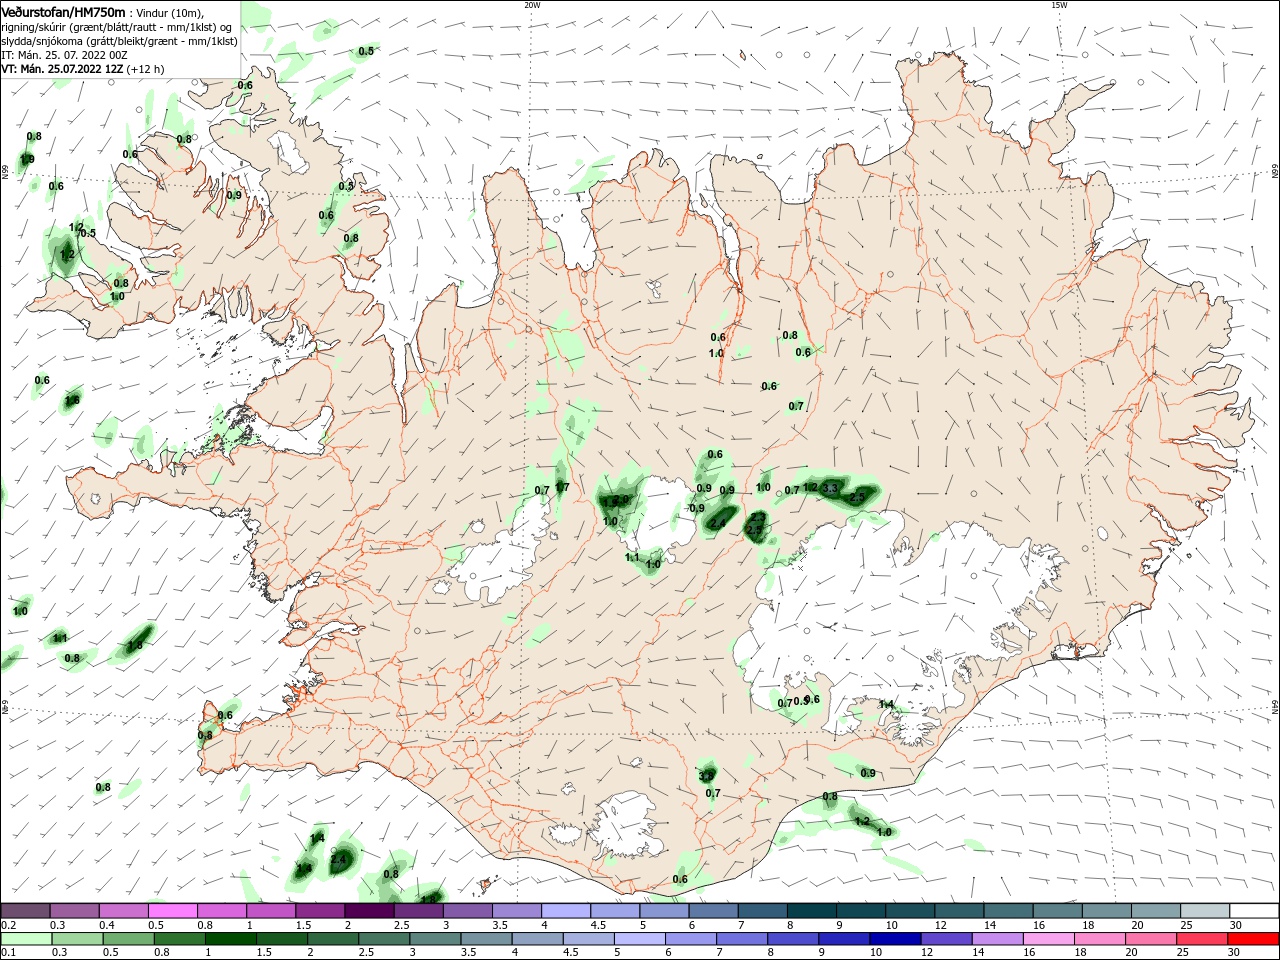Click the 0.1 label on the green rain scale

click(x=8, y=952)
